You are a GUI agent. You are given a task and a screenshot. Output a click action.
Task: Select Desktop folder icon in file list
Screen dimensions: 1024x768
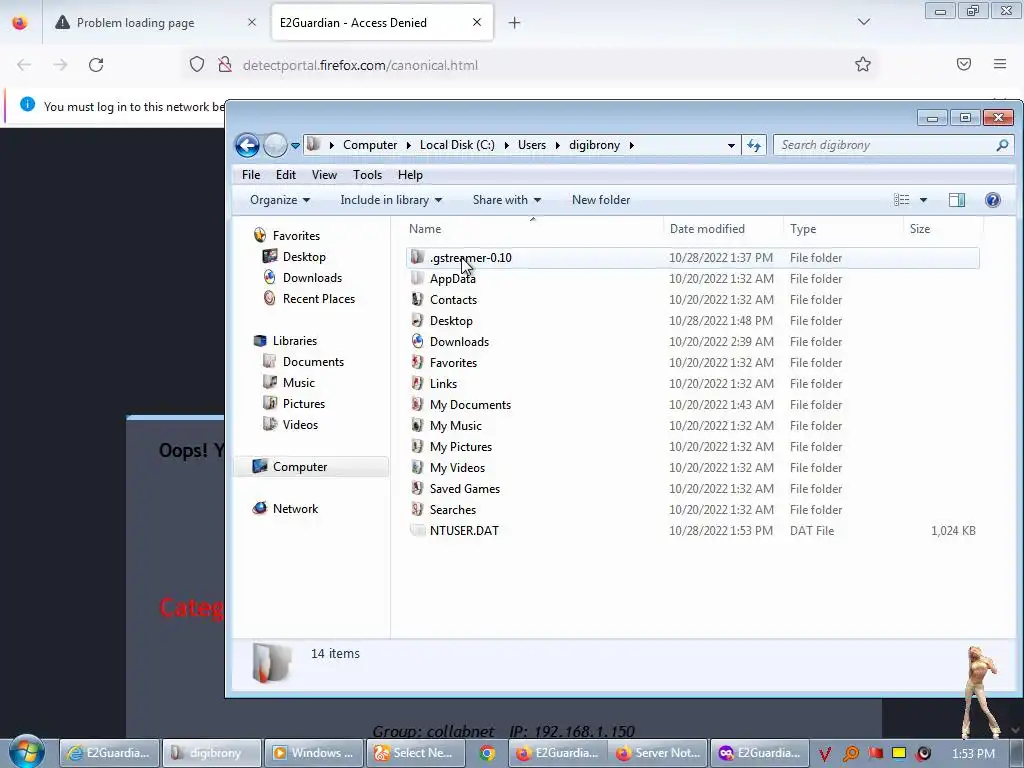pos(417,320)
